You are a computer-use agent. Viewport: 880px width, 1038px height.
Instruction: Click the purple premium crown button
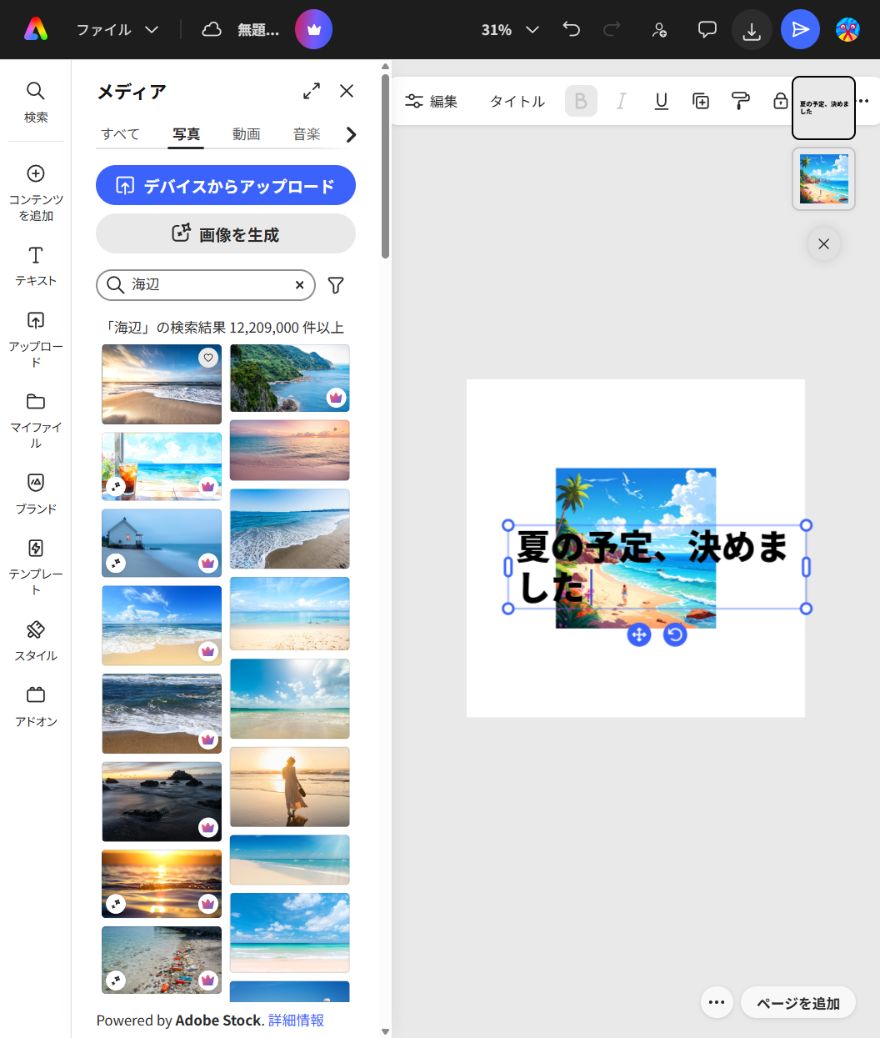pyautogui.click(x=313, y=29)
